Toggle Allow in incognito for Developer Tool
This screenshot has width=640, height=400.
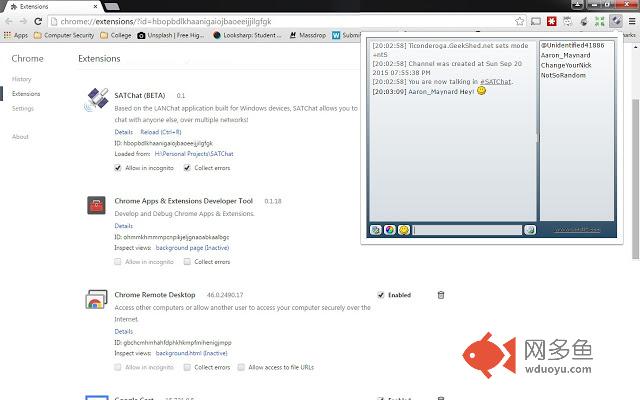coord(118,262)
